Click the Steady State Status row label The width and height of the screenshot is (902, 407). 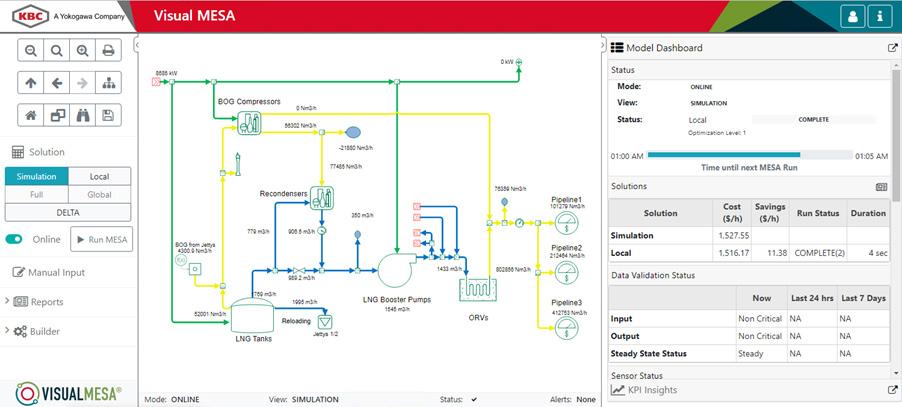click(x=648, y=354)
